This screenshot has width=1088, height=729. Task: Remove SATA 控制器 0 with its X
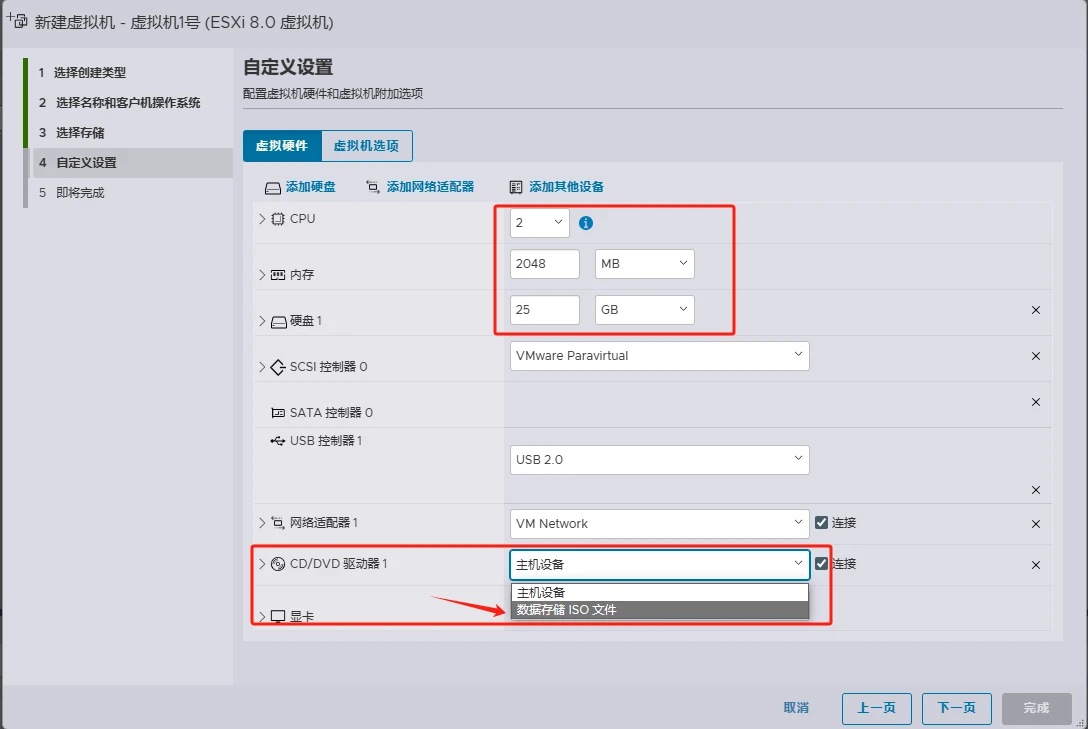(1035, 402)
